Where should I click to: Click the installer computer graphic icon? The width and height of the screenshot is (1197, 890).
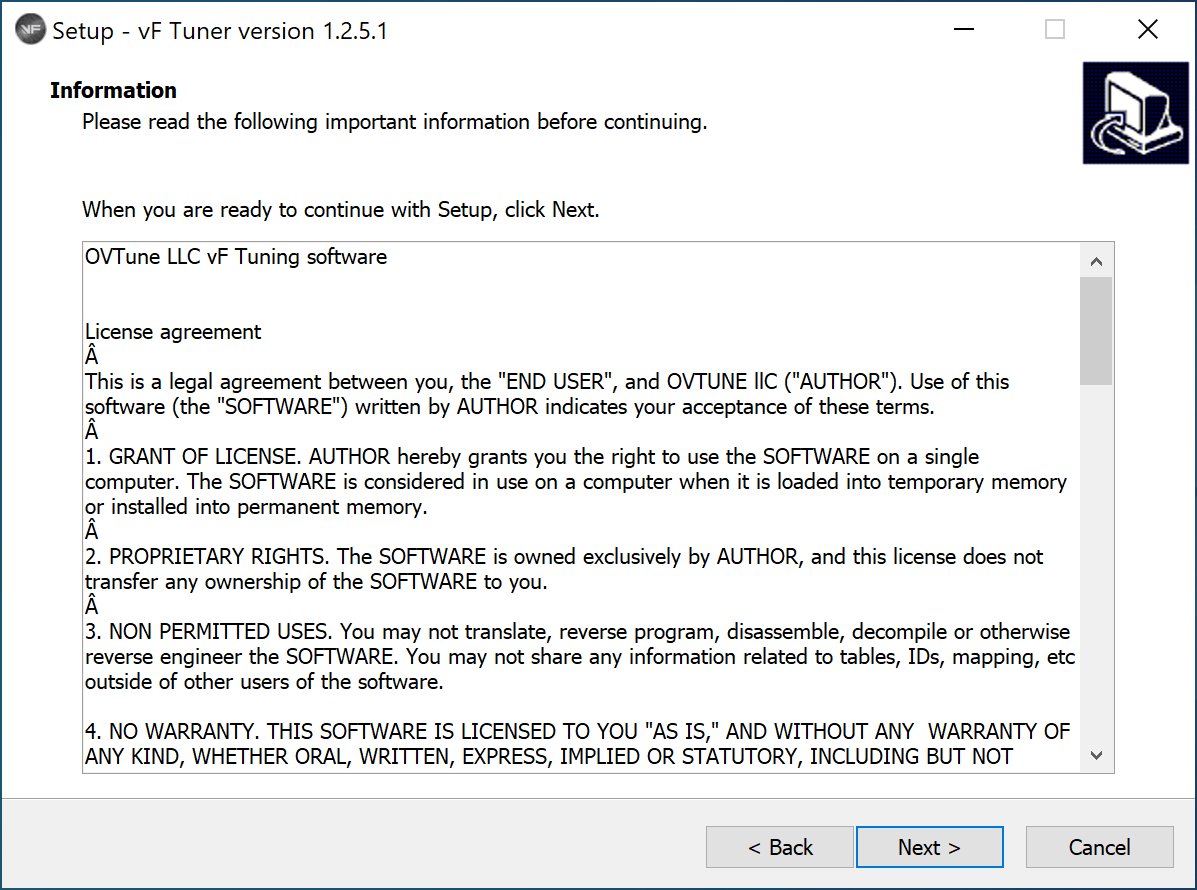[x=1136, y=112]
